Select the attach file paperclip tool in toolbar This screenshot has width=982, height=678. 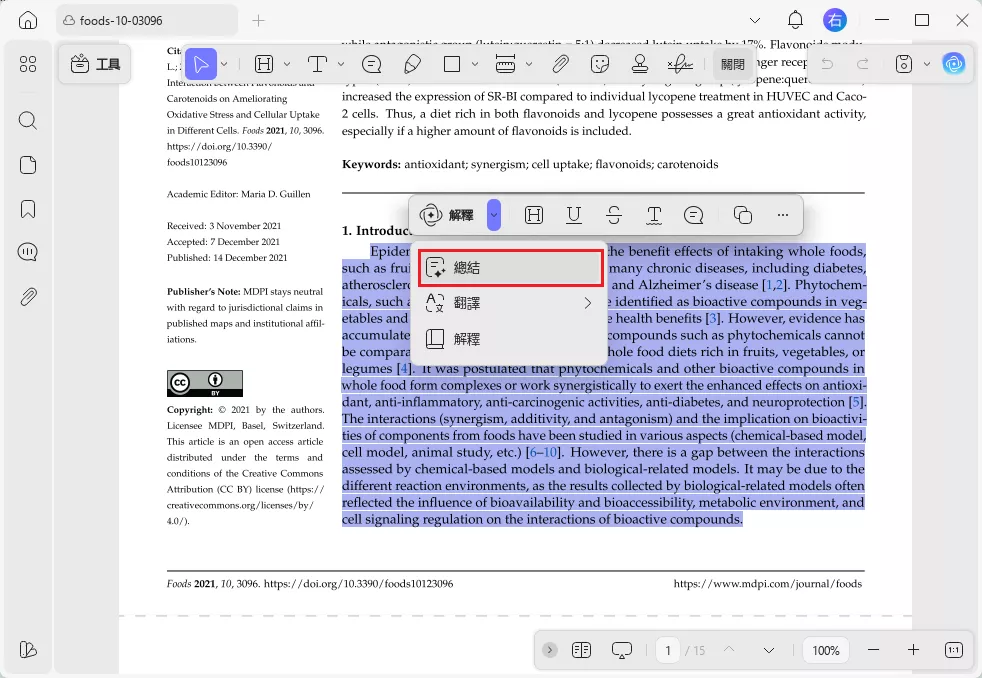tap(561, 64)
